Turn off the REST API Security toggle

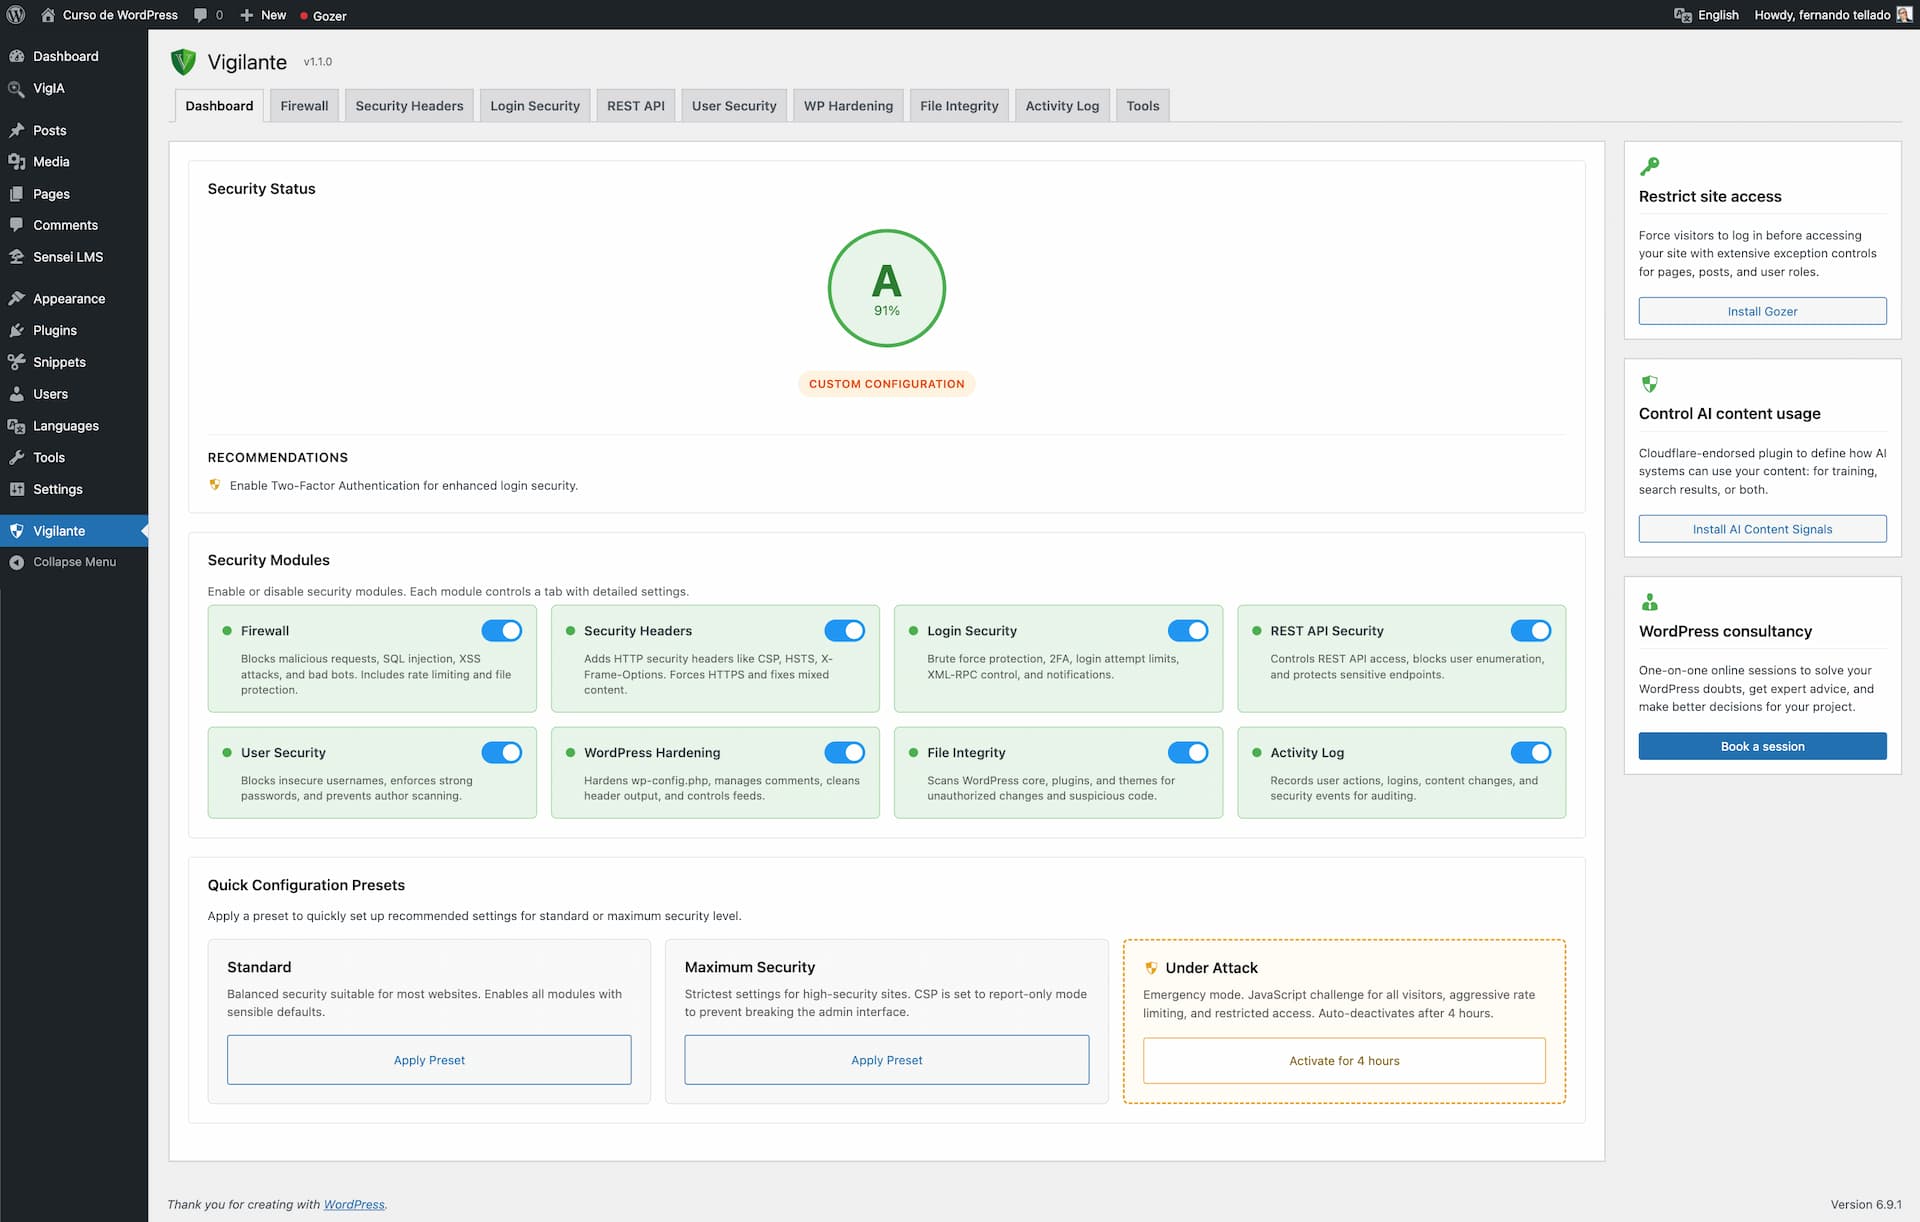(x=1533, y=630)
